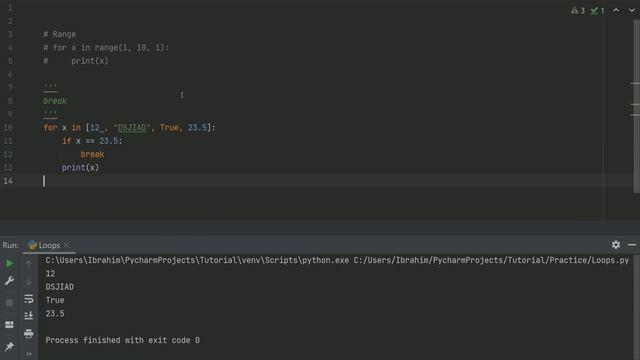640x360 pixels.
Task: Open python.exe interpreter path in console
Action: tap(197, 260)
